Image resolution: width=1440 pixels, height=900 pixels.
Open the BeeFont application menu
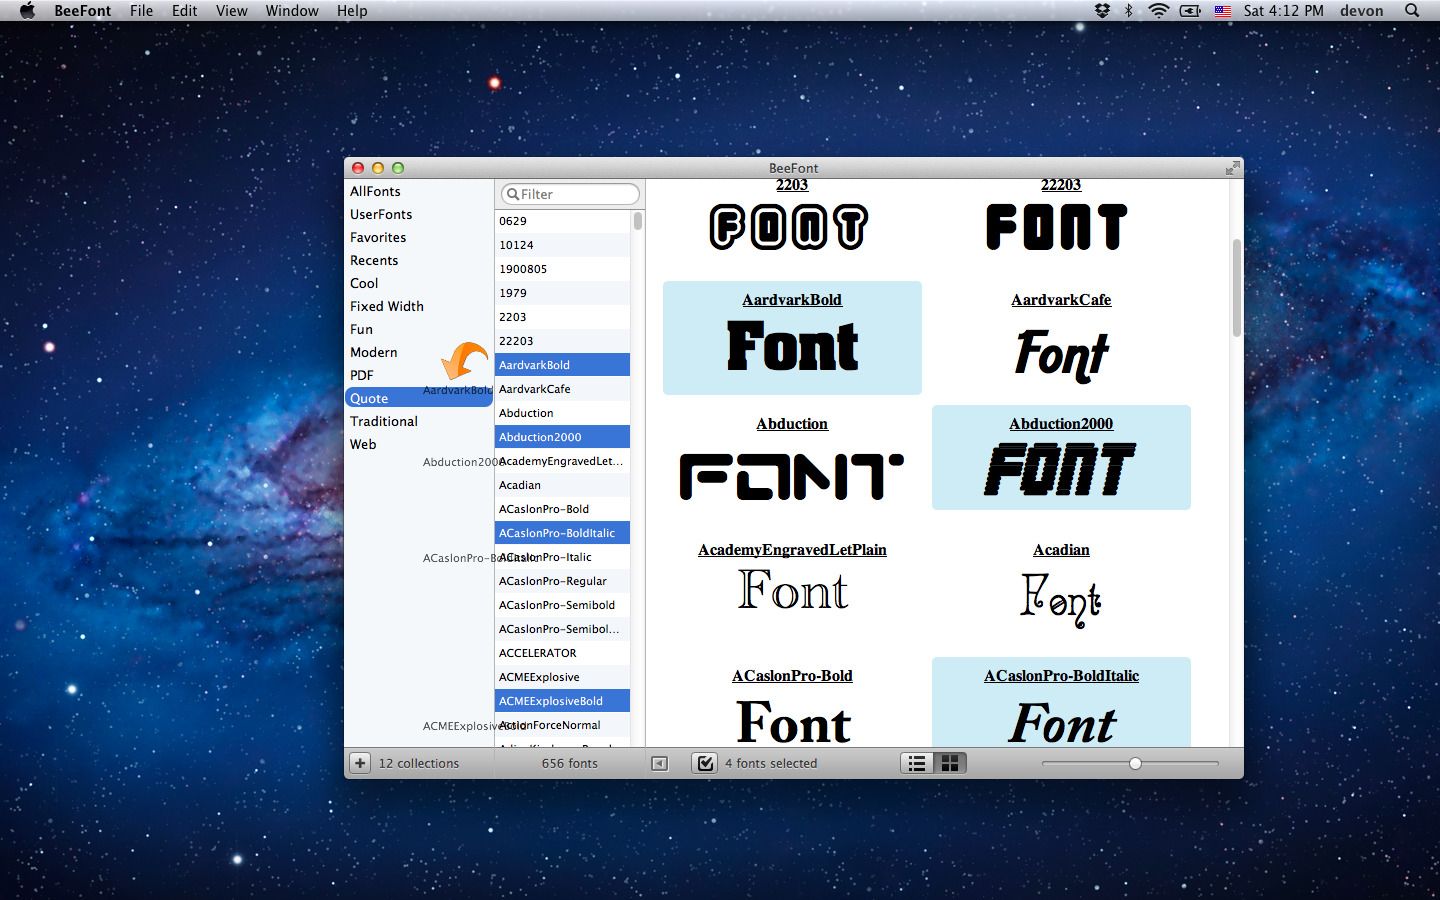pyautogui.click(x=82, y=11)
